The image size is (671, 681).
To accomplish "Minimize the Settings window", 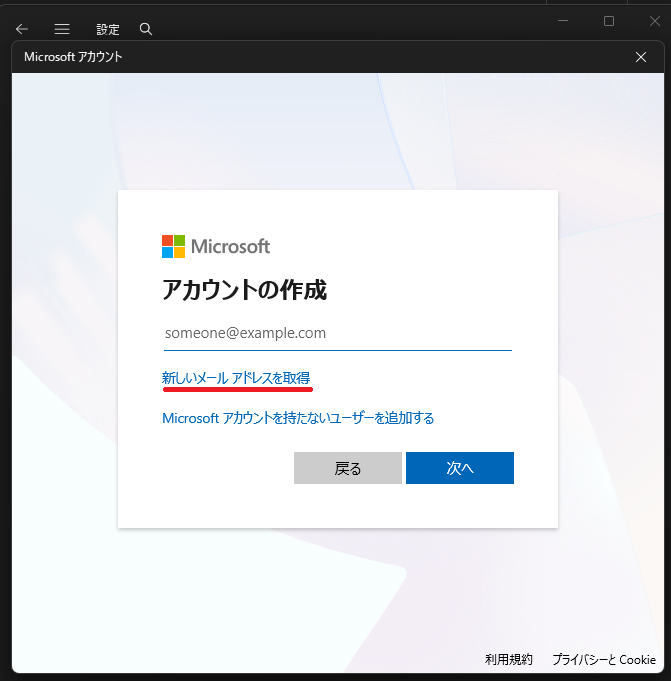I will (563, 20).
